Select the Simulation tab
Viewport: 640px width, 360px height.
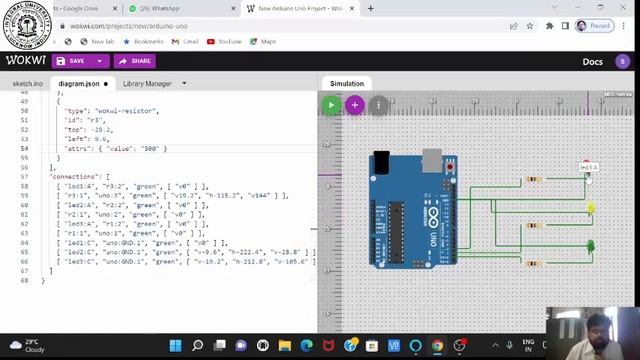click(347, 84)
